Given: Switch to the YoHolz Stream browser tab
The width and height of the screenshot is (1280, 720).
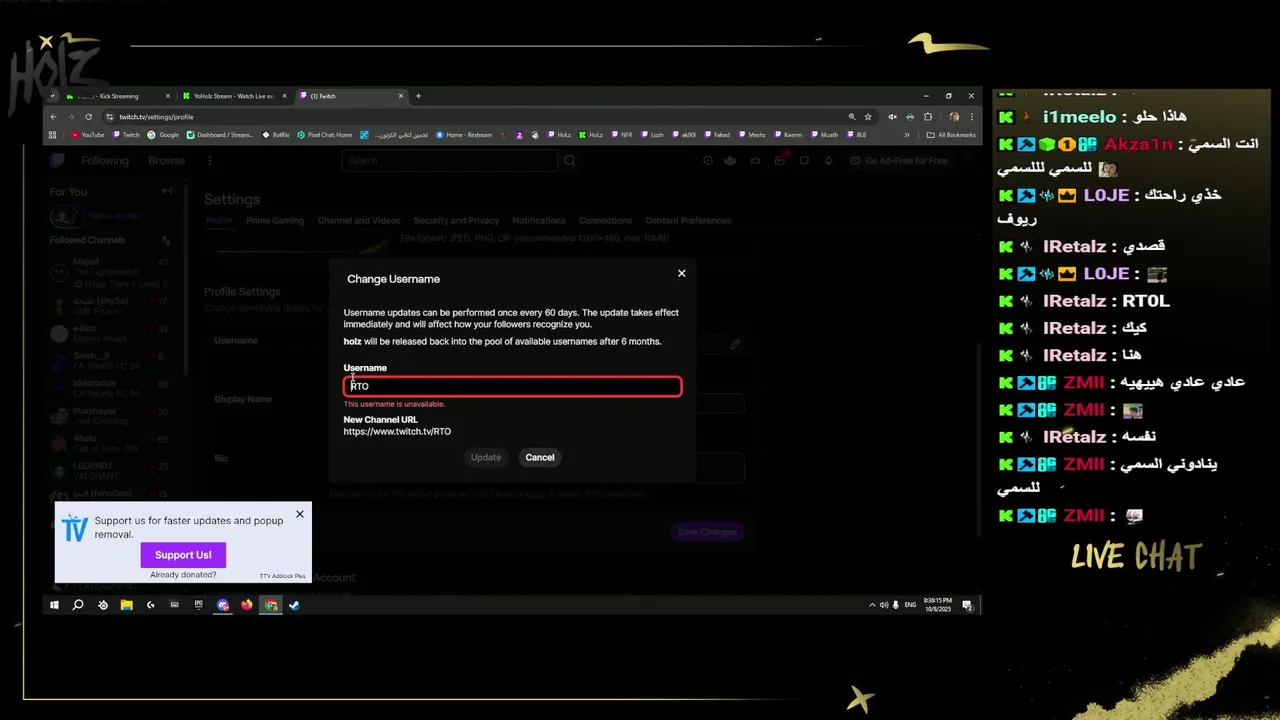Looking at the screenshot, I should pyautogui.click(x=232, y=96).
